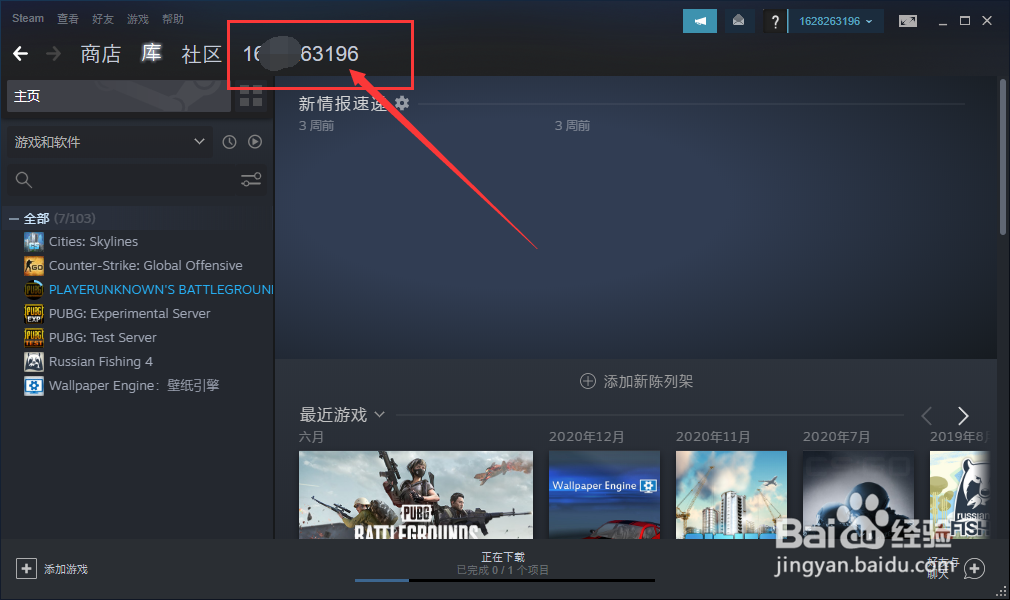
Task: Open the Steam menu
Action: (28, 18)
